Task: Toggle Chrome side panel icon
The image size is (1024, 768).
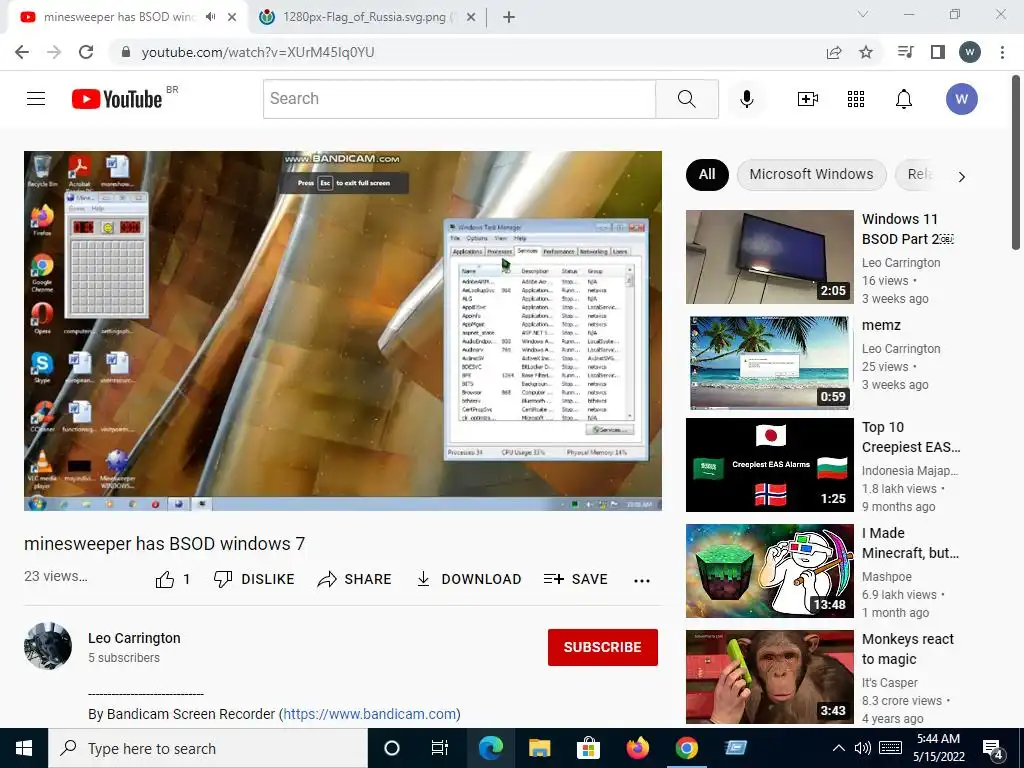Action: pyautogui.click(x=938, y=52)
